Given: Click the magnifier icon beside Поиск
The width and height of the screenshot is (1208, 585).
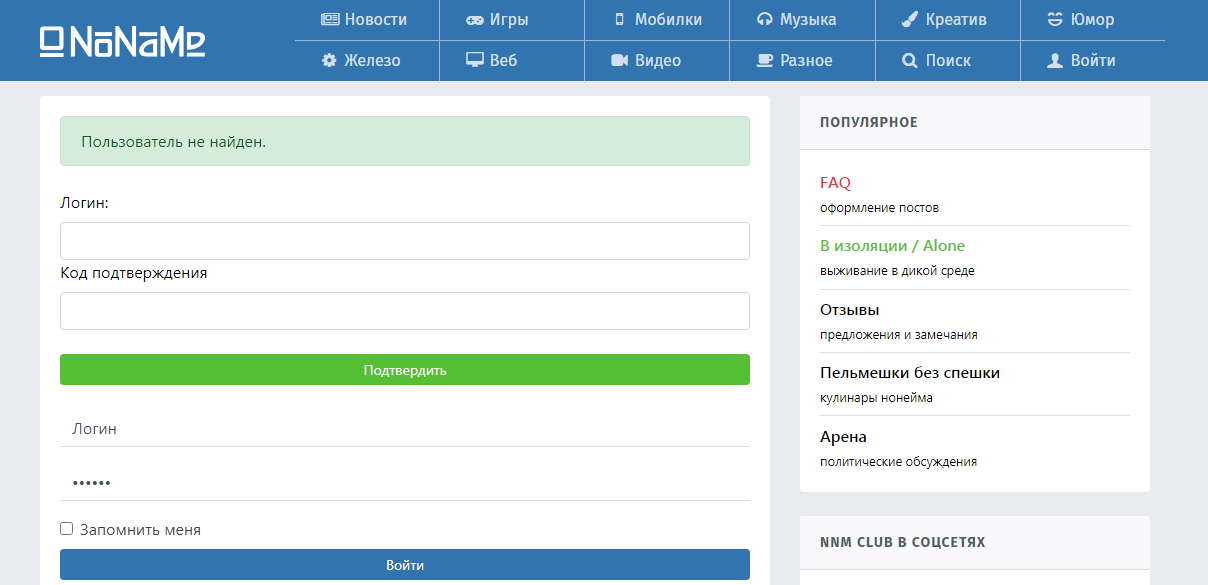Looking at the screenshot, I should (x=910, y=60).
